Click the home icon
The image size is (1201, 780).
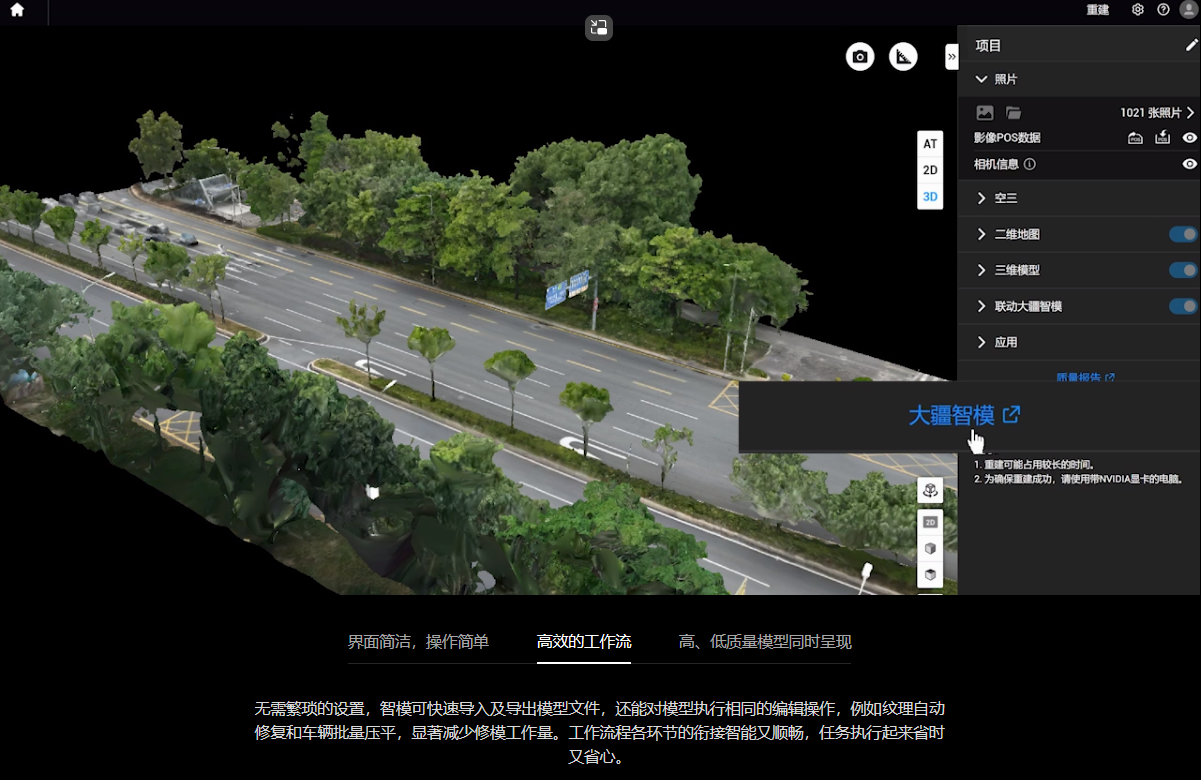point(17,10)
